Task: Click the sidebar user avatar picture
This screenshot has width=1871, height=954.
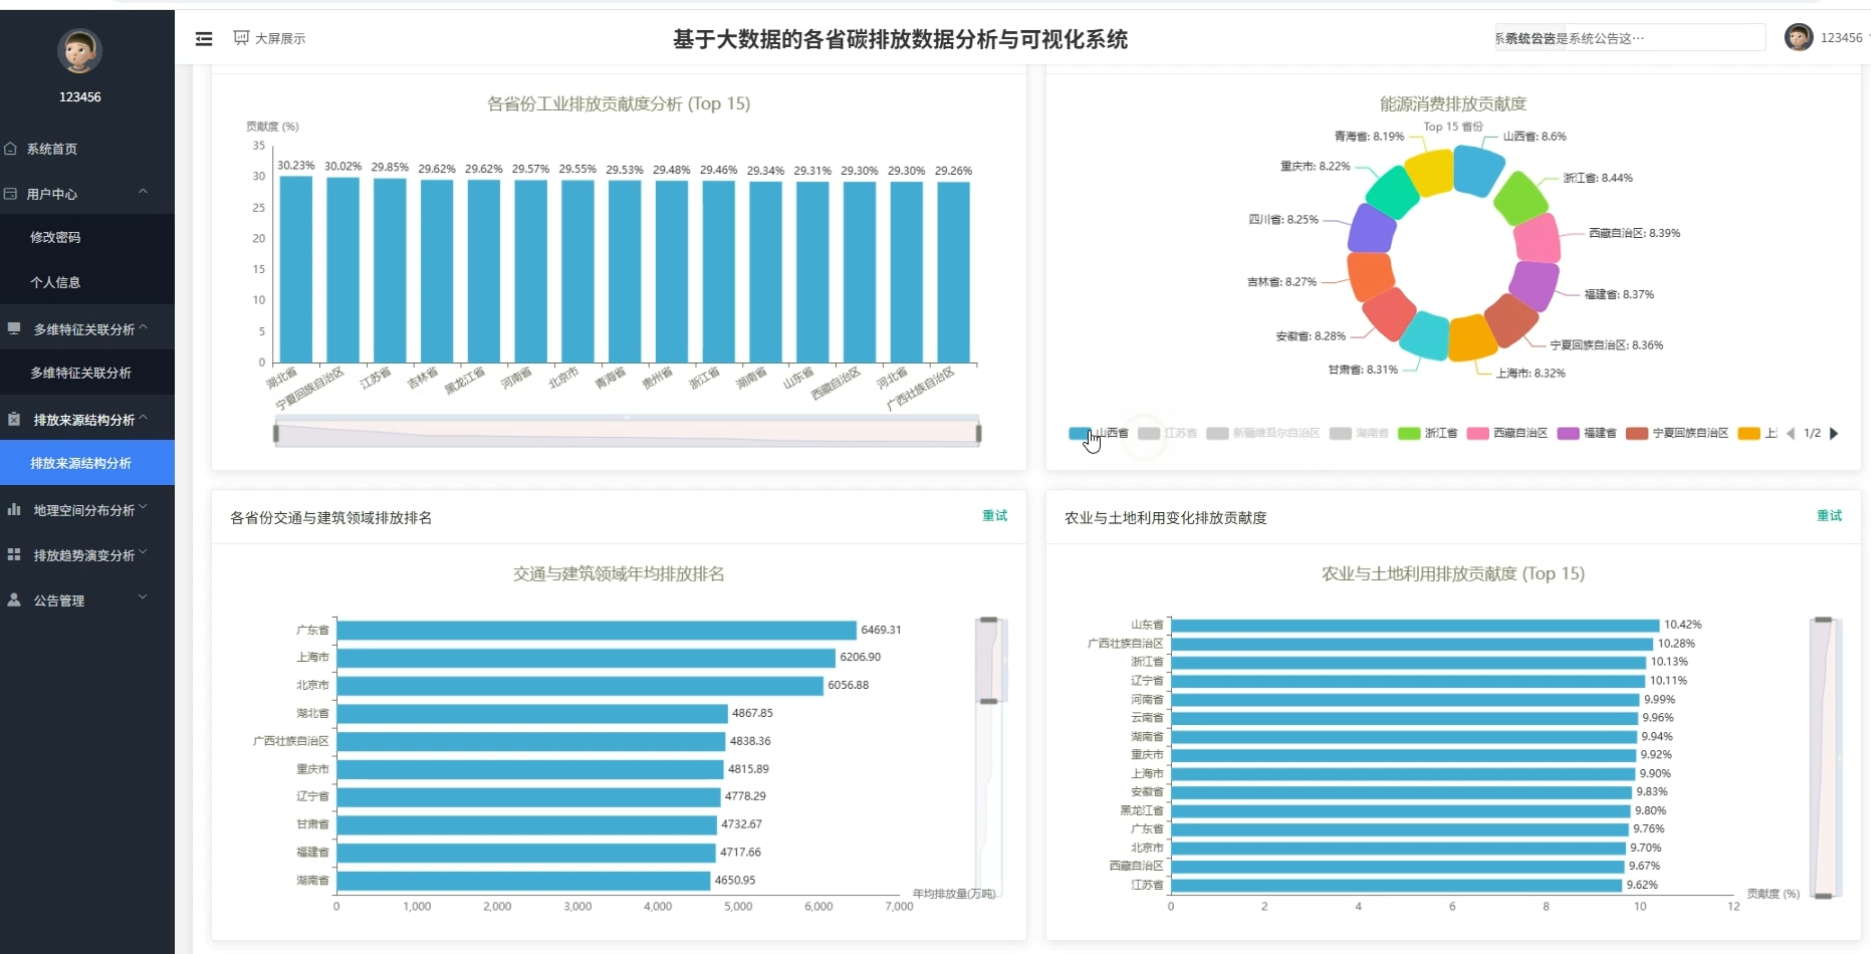Action: pos(79,51)
